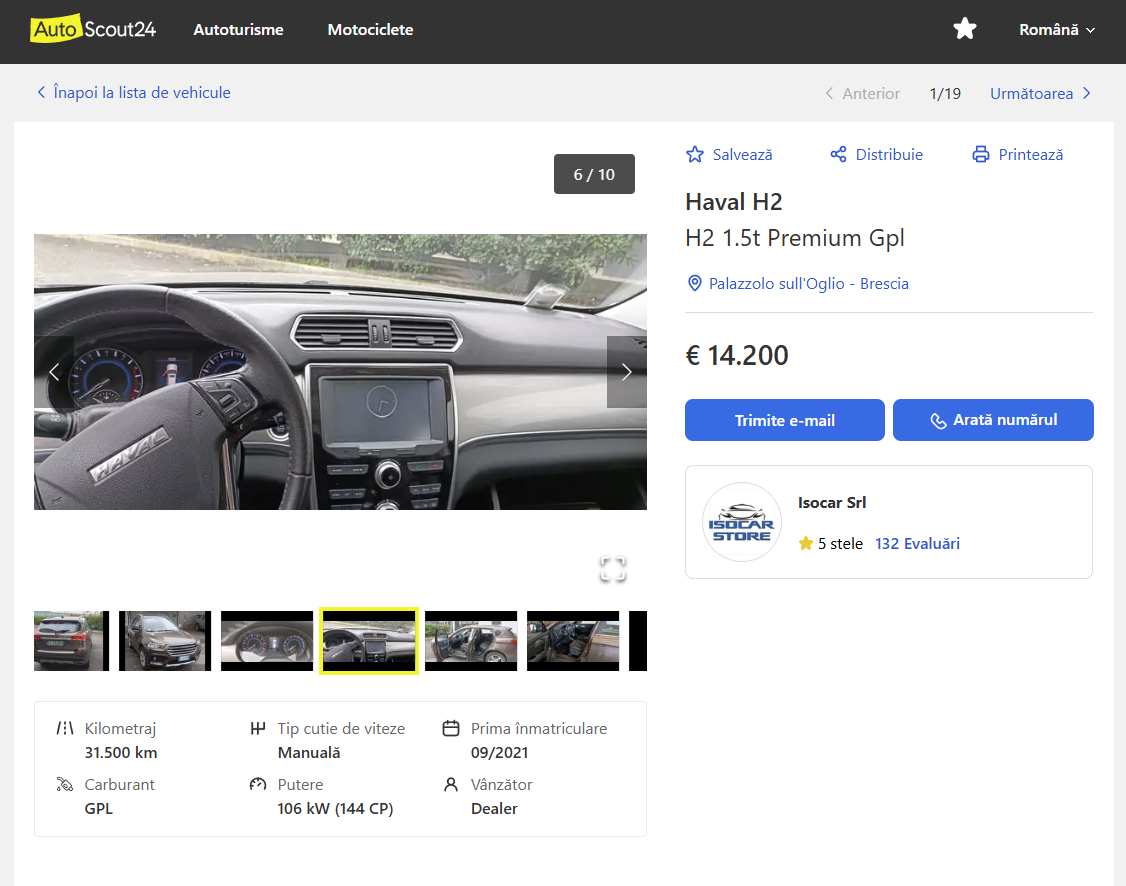Screen dimensions: 1126x886
Task: Go back to Înapoi la lista de vehicule
Action: (134, 93)
